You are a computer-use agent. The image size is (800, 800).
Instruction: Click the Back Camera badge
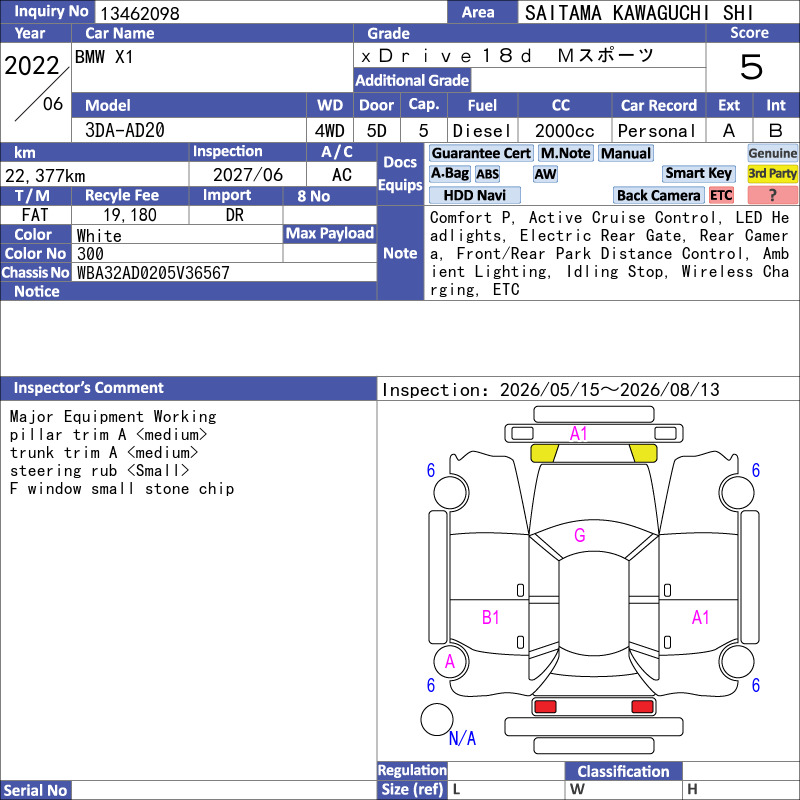click(x=658, y=195)
